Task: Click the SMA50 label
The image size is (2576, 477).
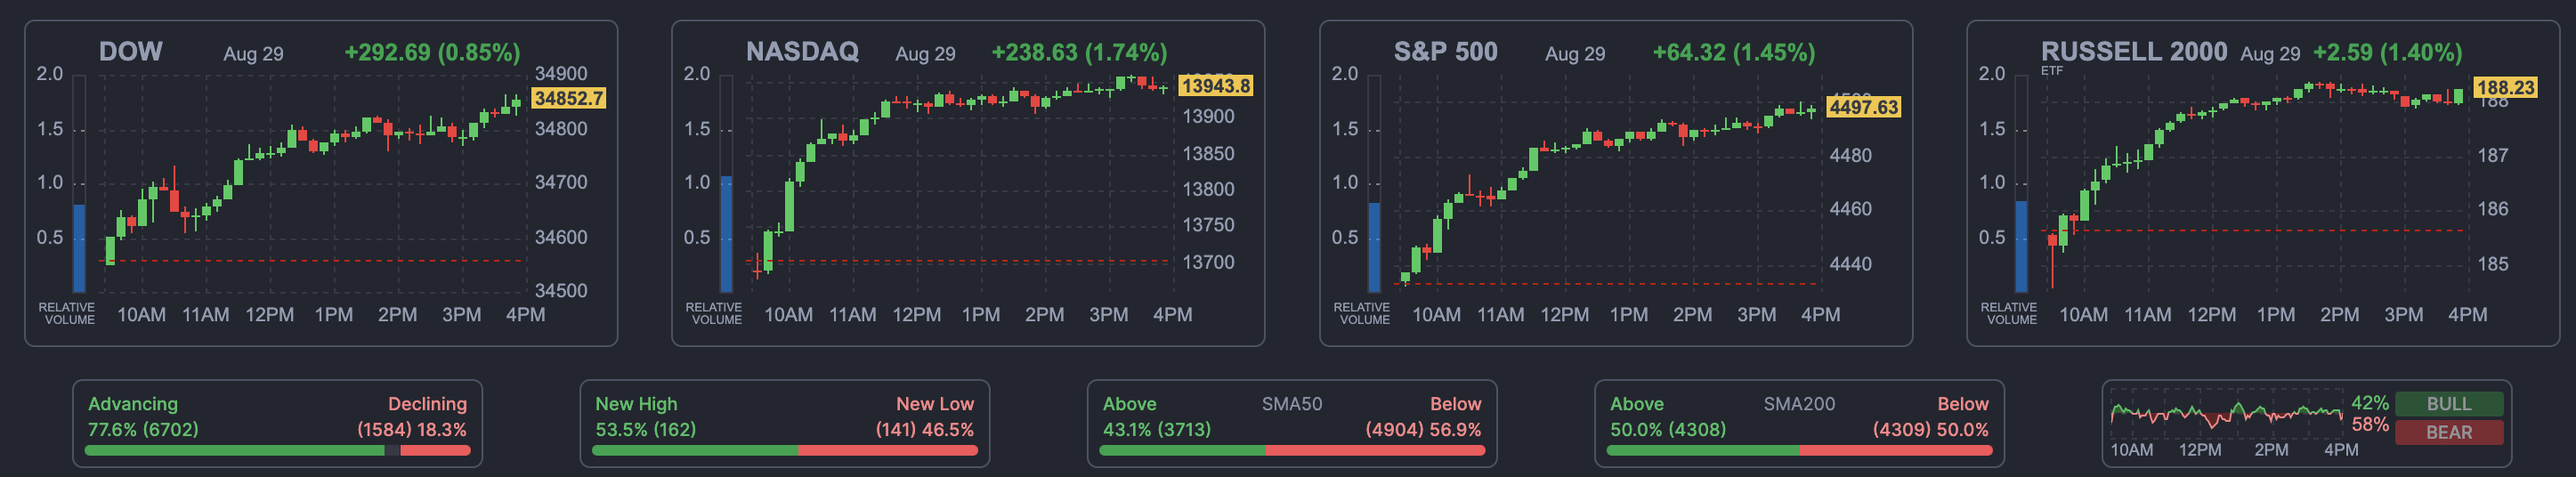Action: point(1291,404)
